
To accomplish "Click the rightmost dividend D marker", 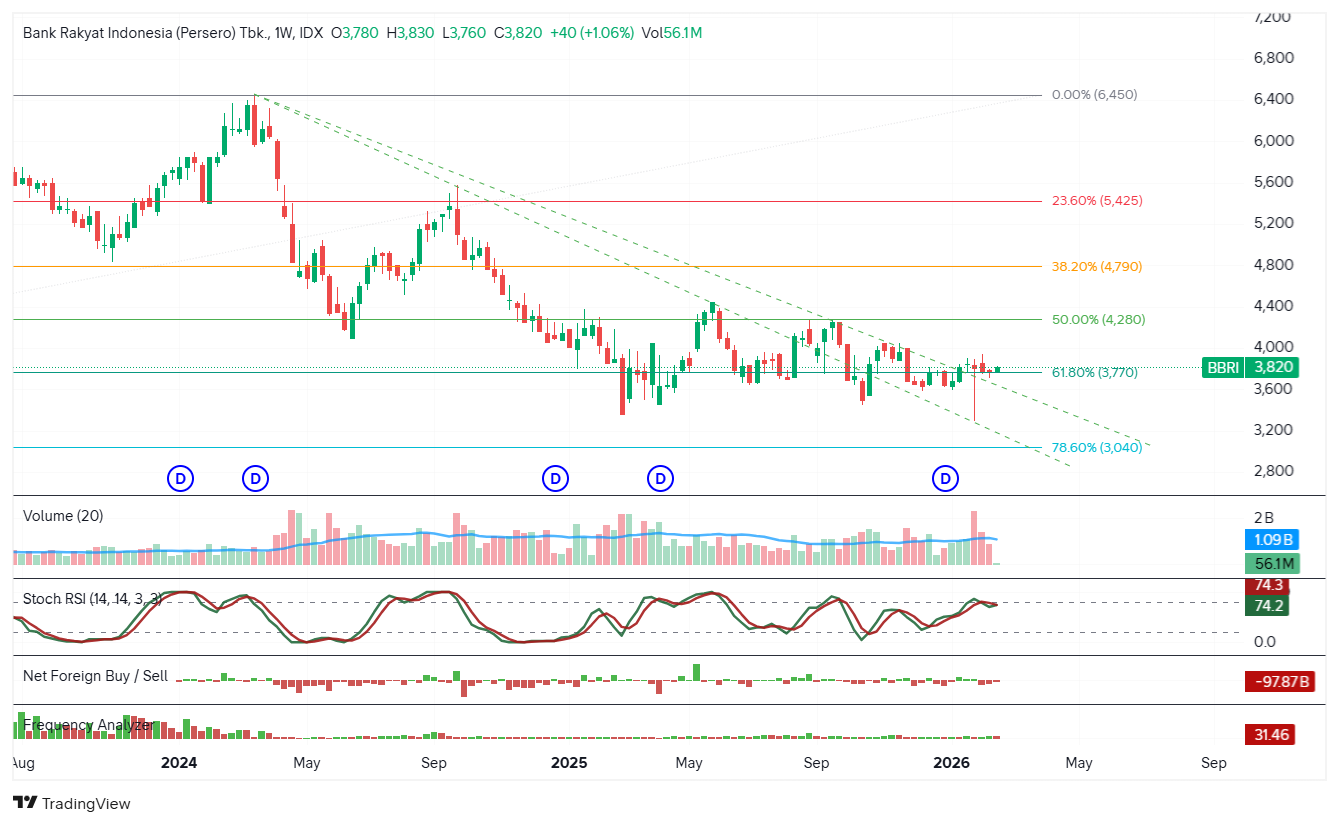I will pyautogui.click(x=946, y=479).
